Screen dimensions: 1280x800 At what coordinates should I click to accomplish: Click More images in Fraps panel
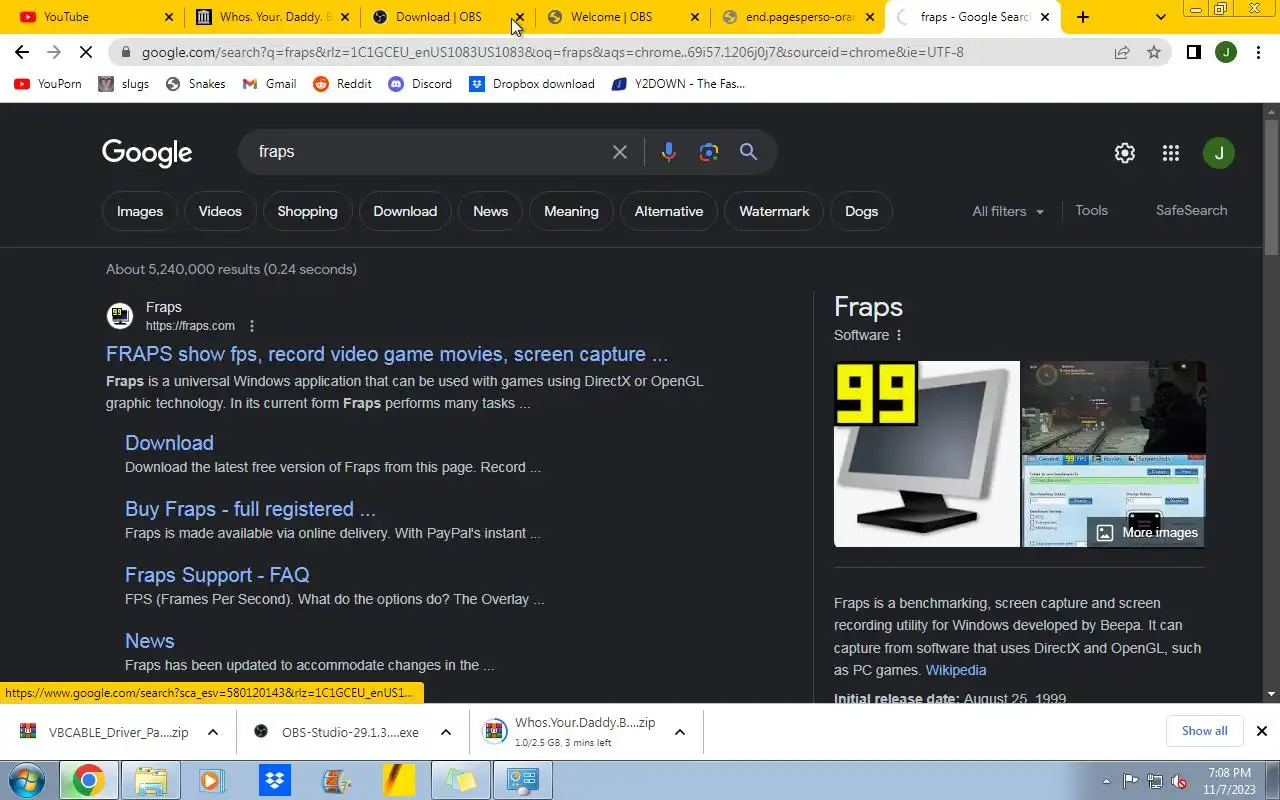tap(1146, 532)
